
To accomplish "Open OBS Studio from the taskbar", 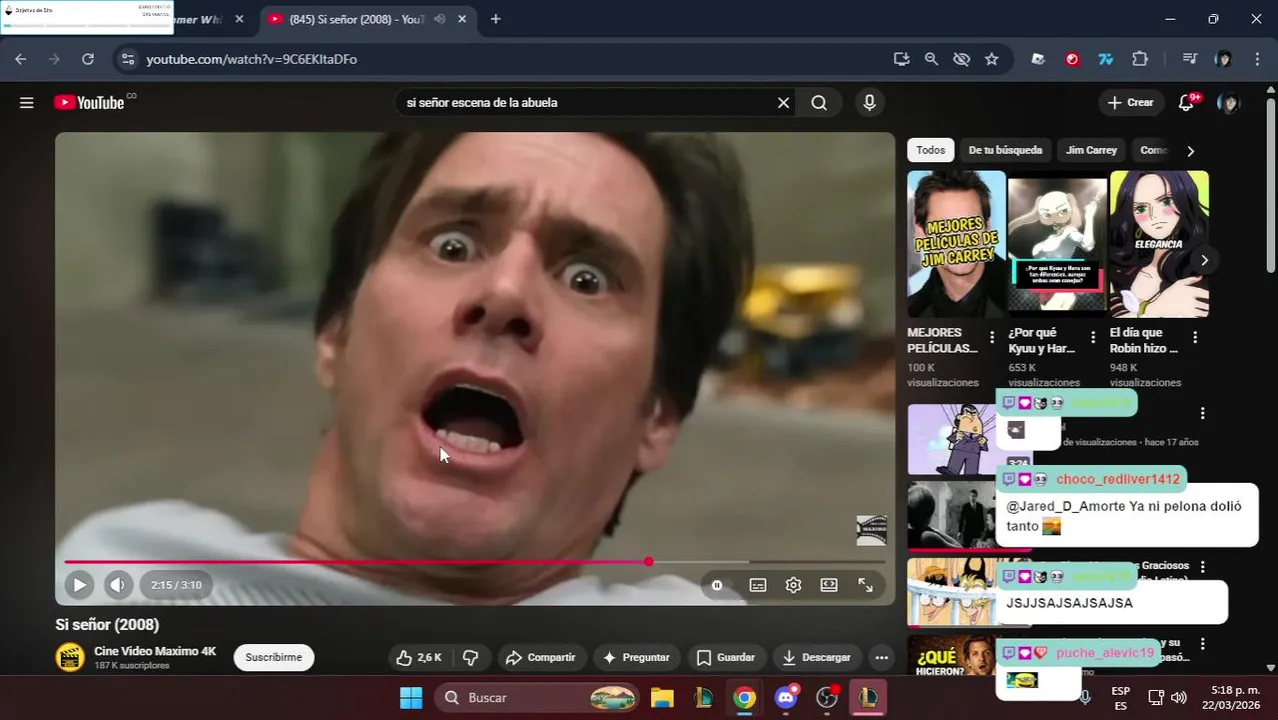I will tap(827, 697).
